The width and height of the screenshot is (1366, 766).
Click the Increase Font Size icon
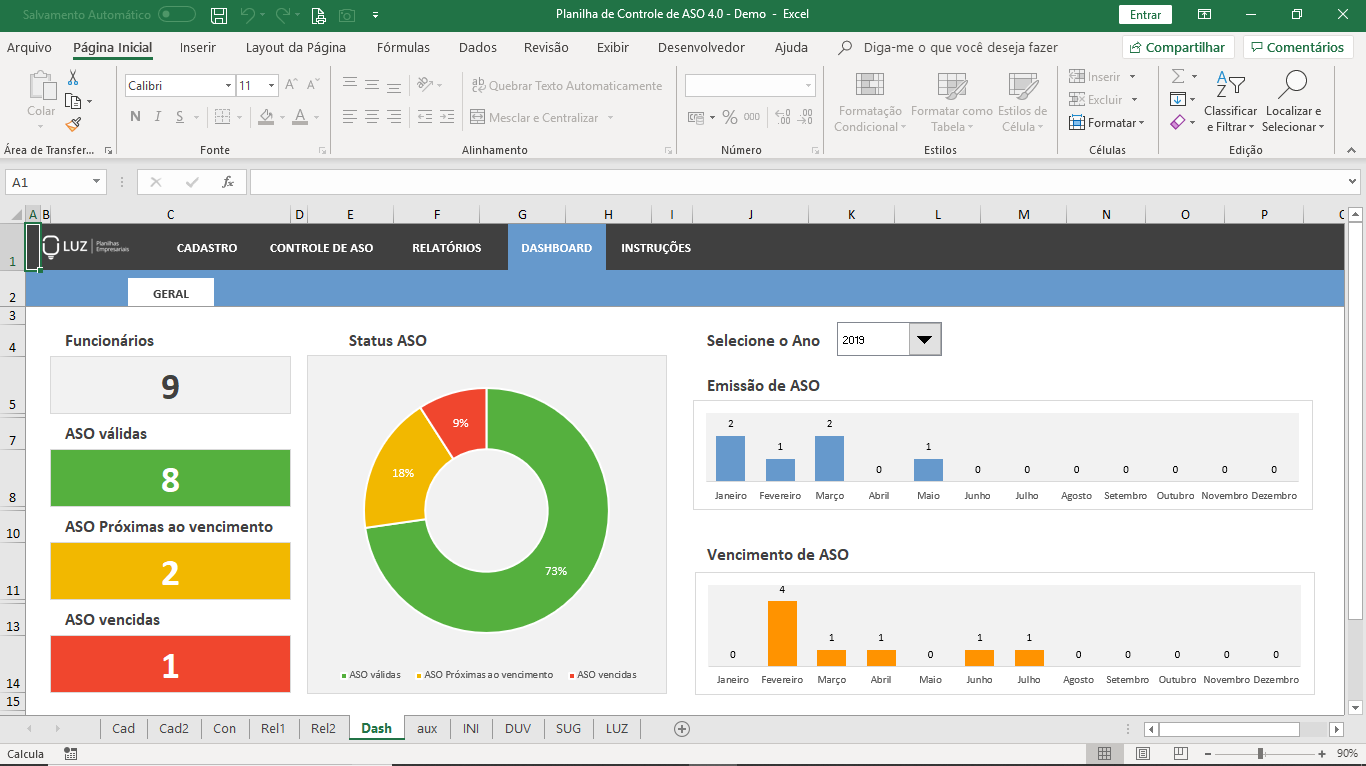pos(291,86)
